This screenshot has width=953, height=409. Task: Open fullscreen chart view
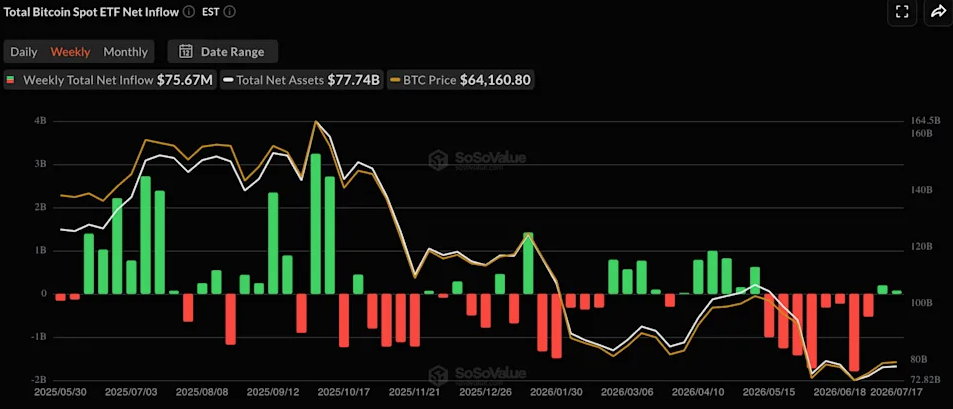902,12
